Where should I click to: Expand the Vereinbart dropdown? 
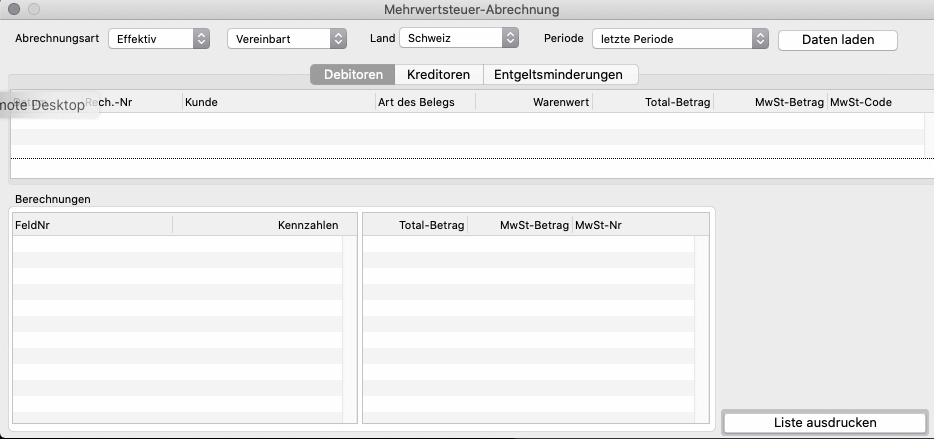[x=286, y=39]
